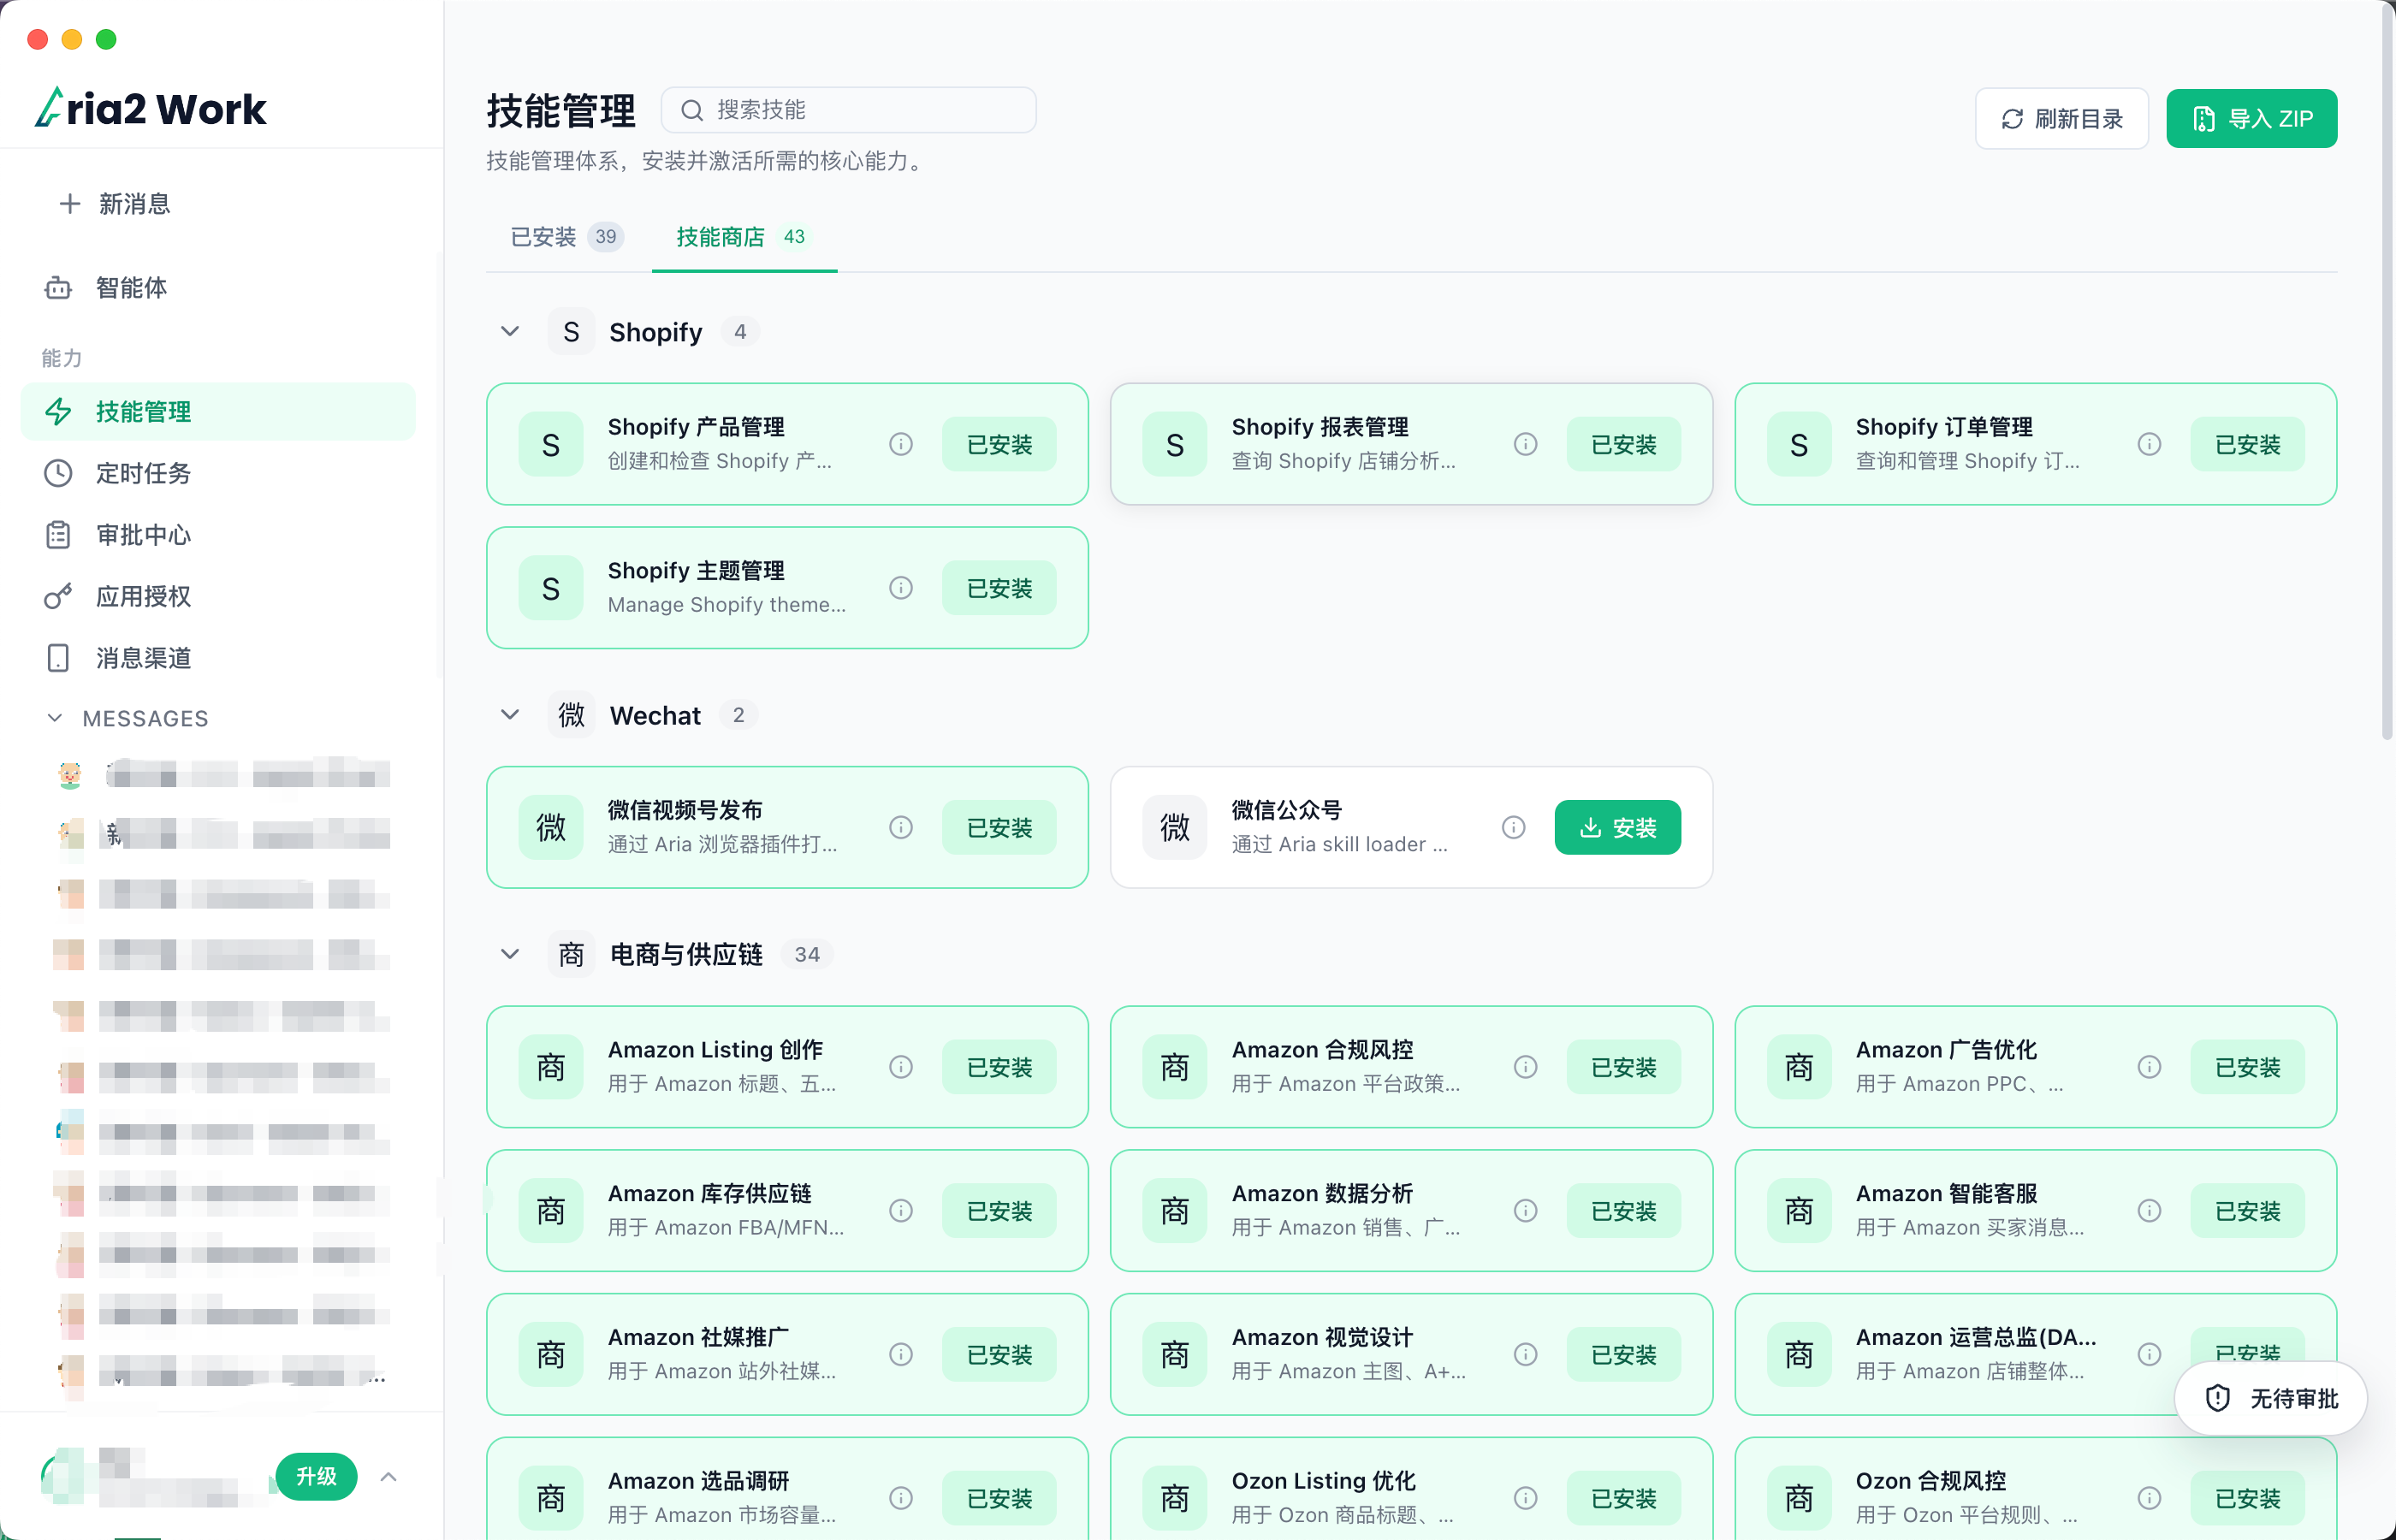
Task: Open 技能管理 in the sidebar
Action: [x=218, y=411]
